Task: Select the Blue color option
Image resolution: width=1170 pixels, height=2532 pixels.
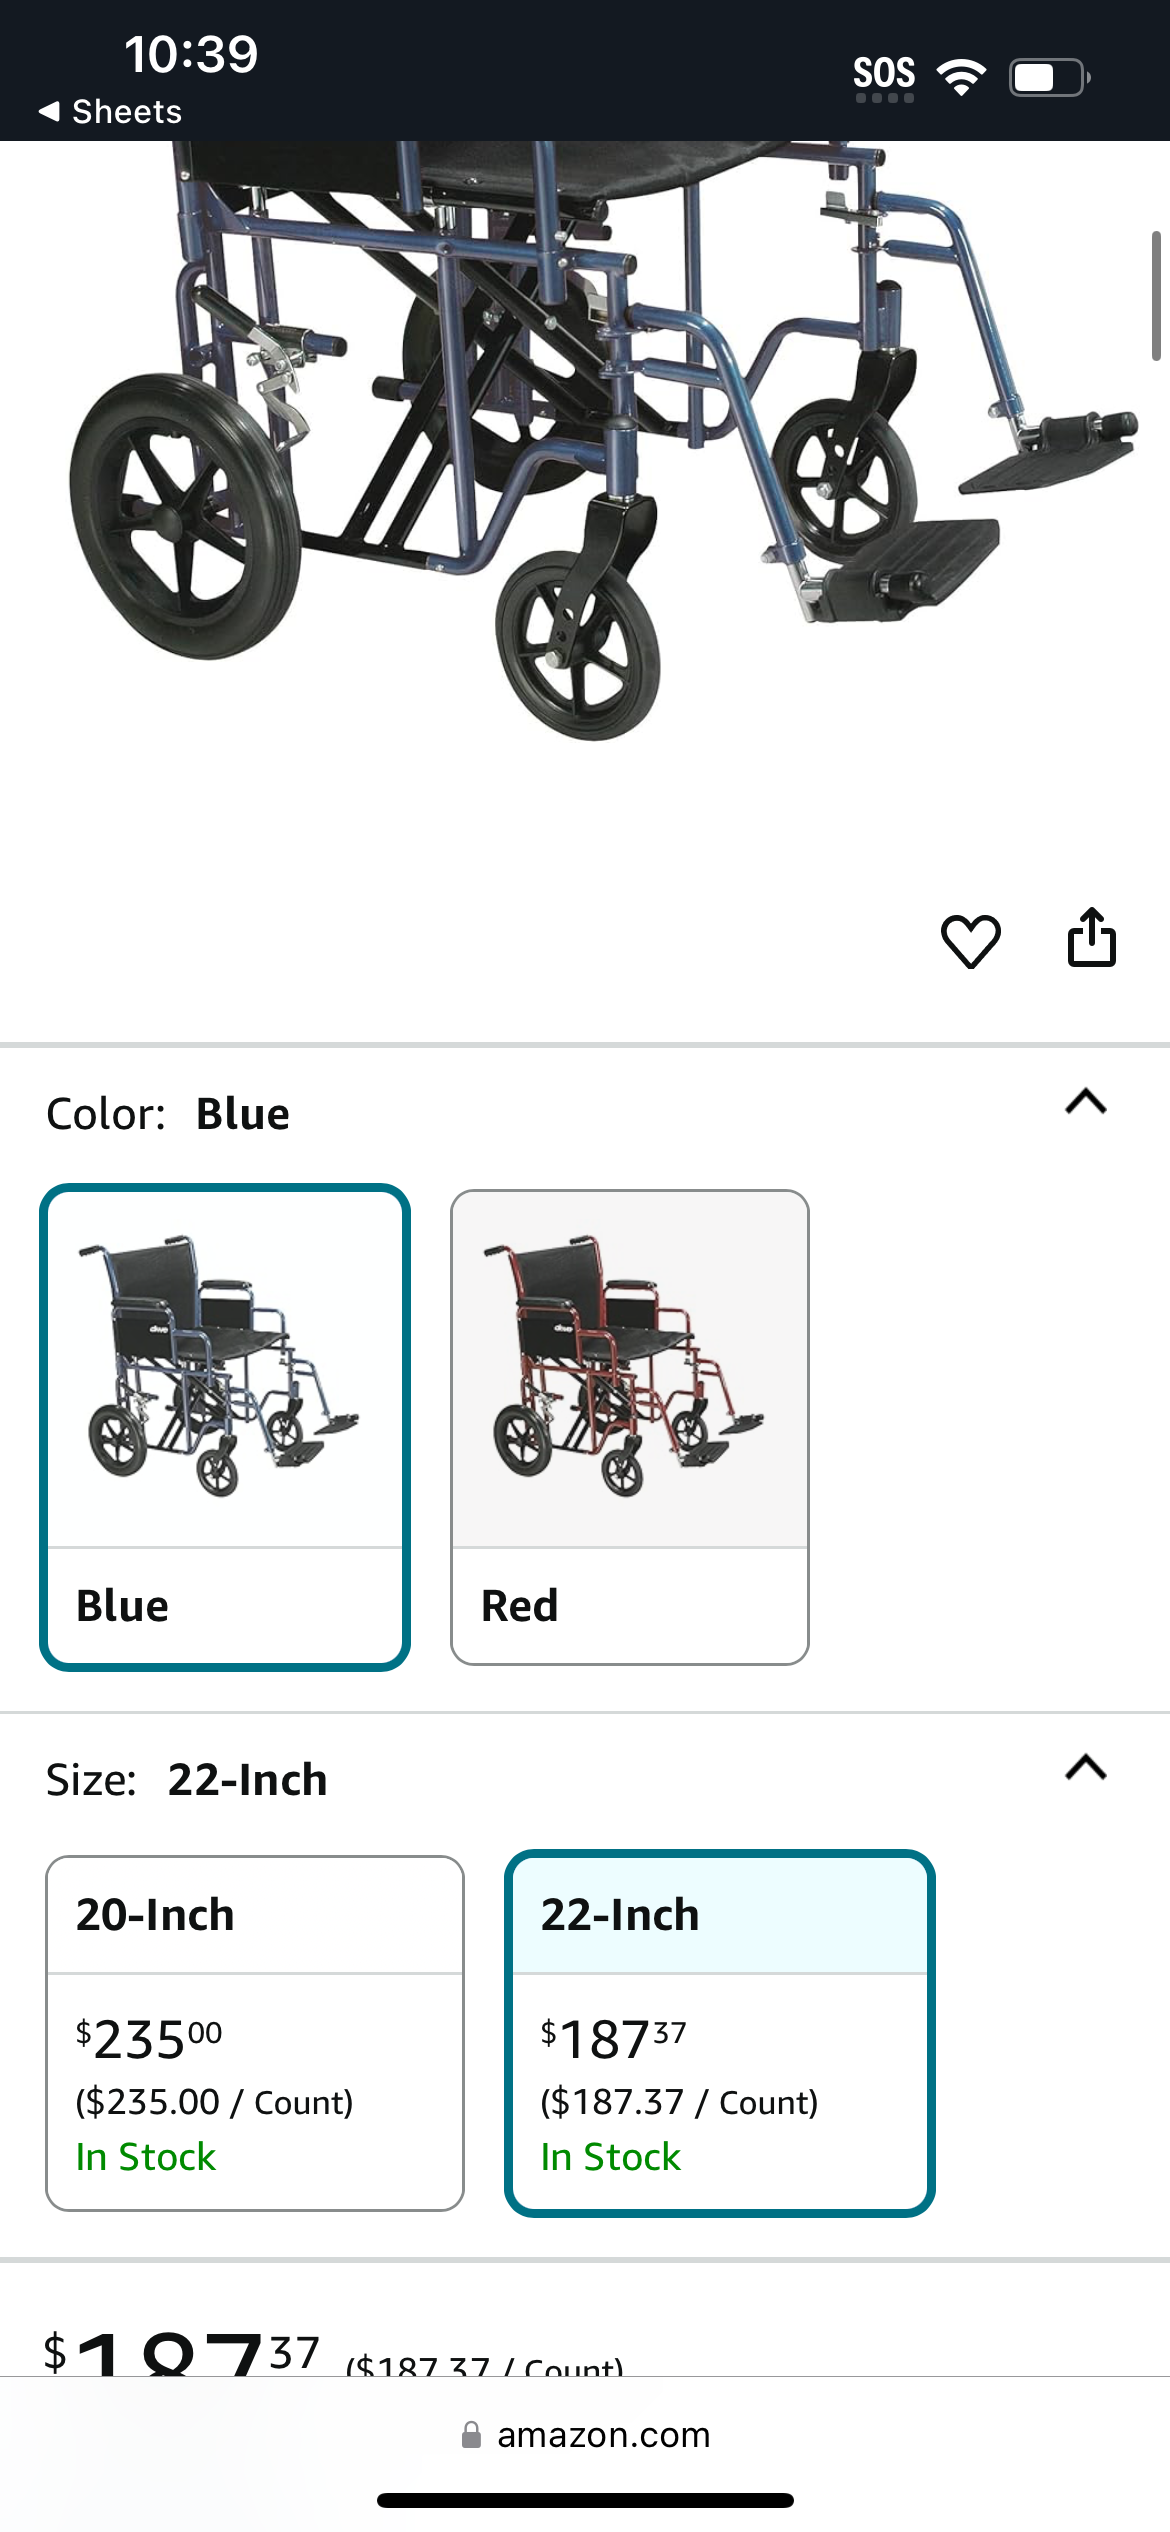Action: pyautogui.click(x=225, y=1427)
